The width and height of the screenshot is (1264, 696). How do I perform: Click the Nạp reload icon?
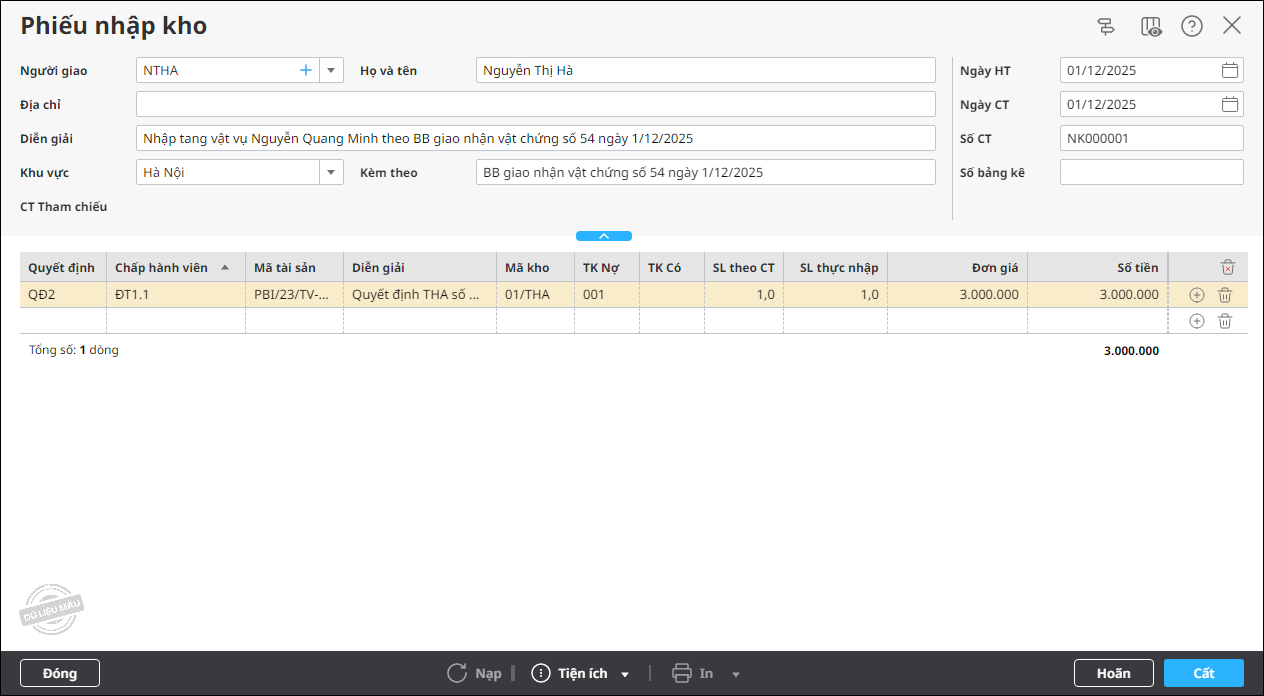tap(457, 673)
